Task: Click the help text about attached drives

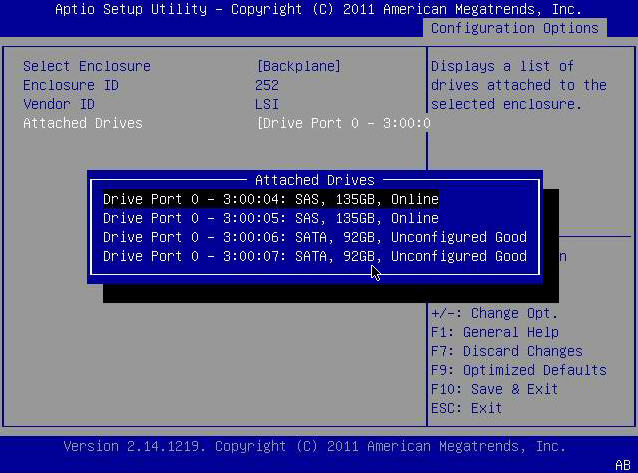Action: pyautogui.click(x=519, y=85)
